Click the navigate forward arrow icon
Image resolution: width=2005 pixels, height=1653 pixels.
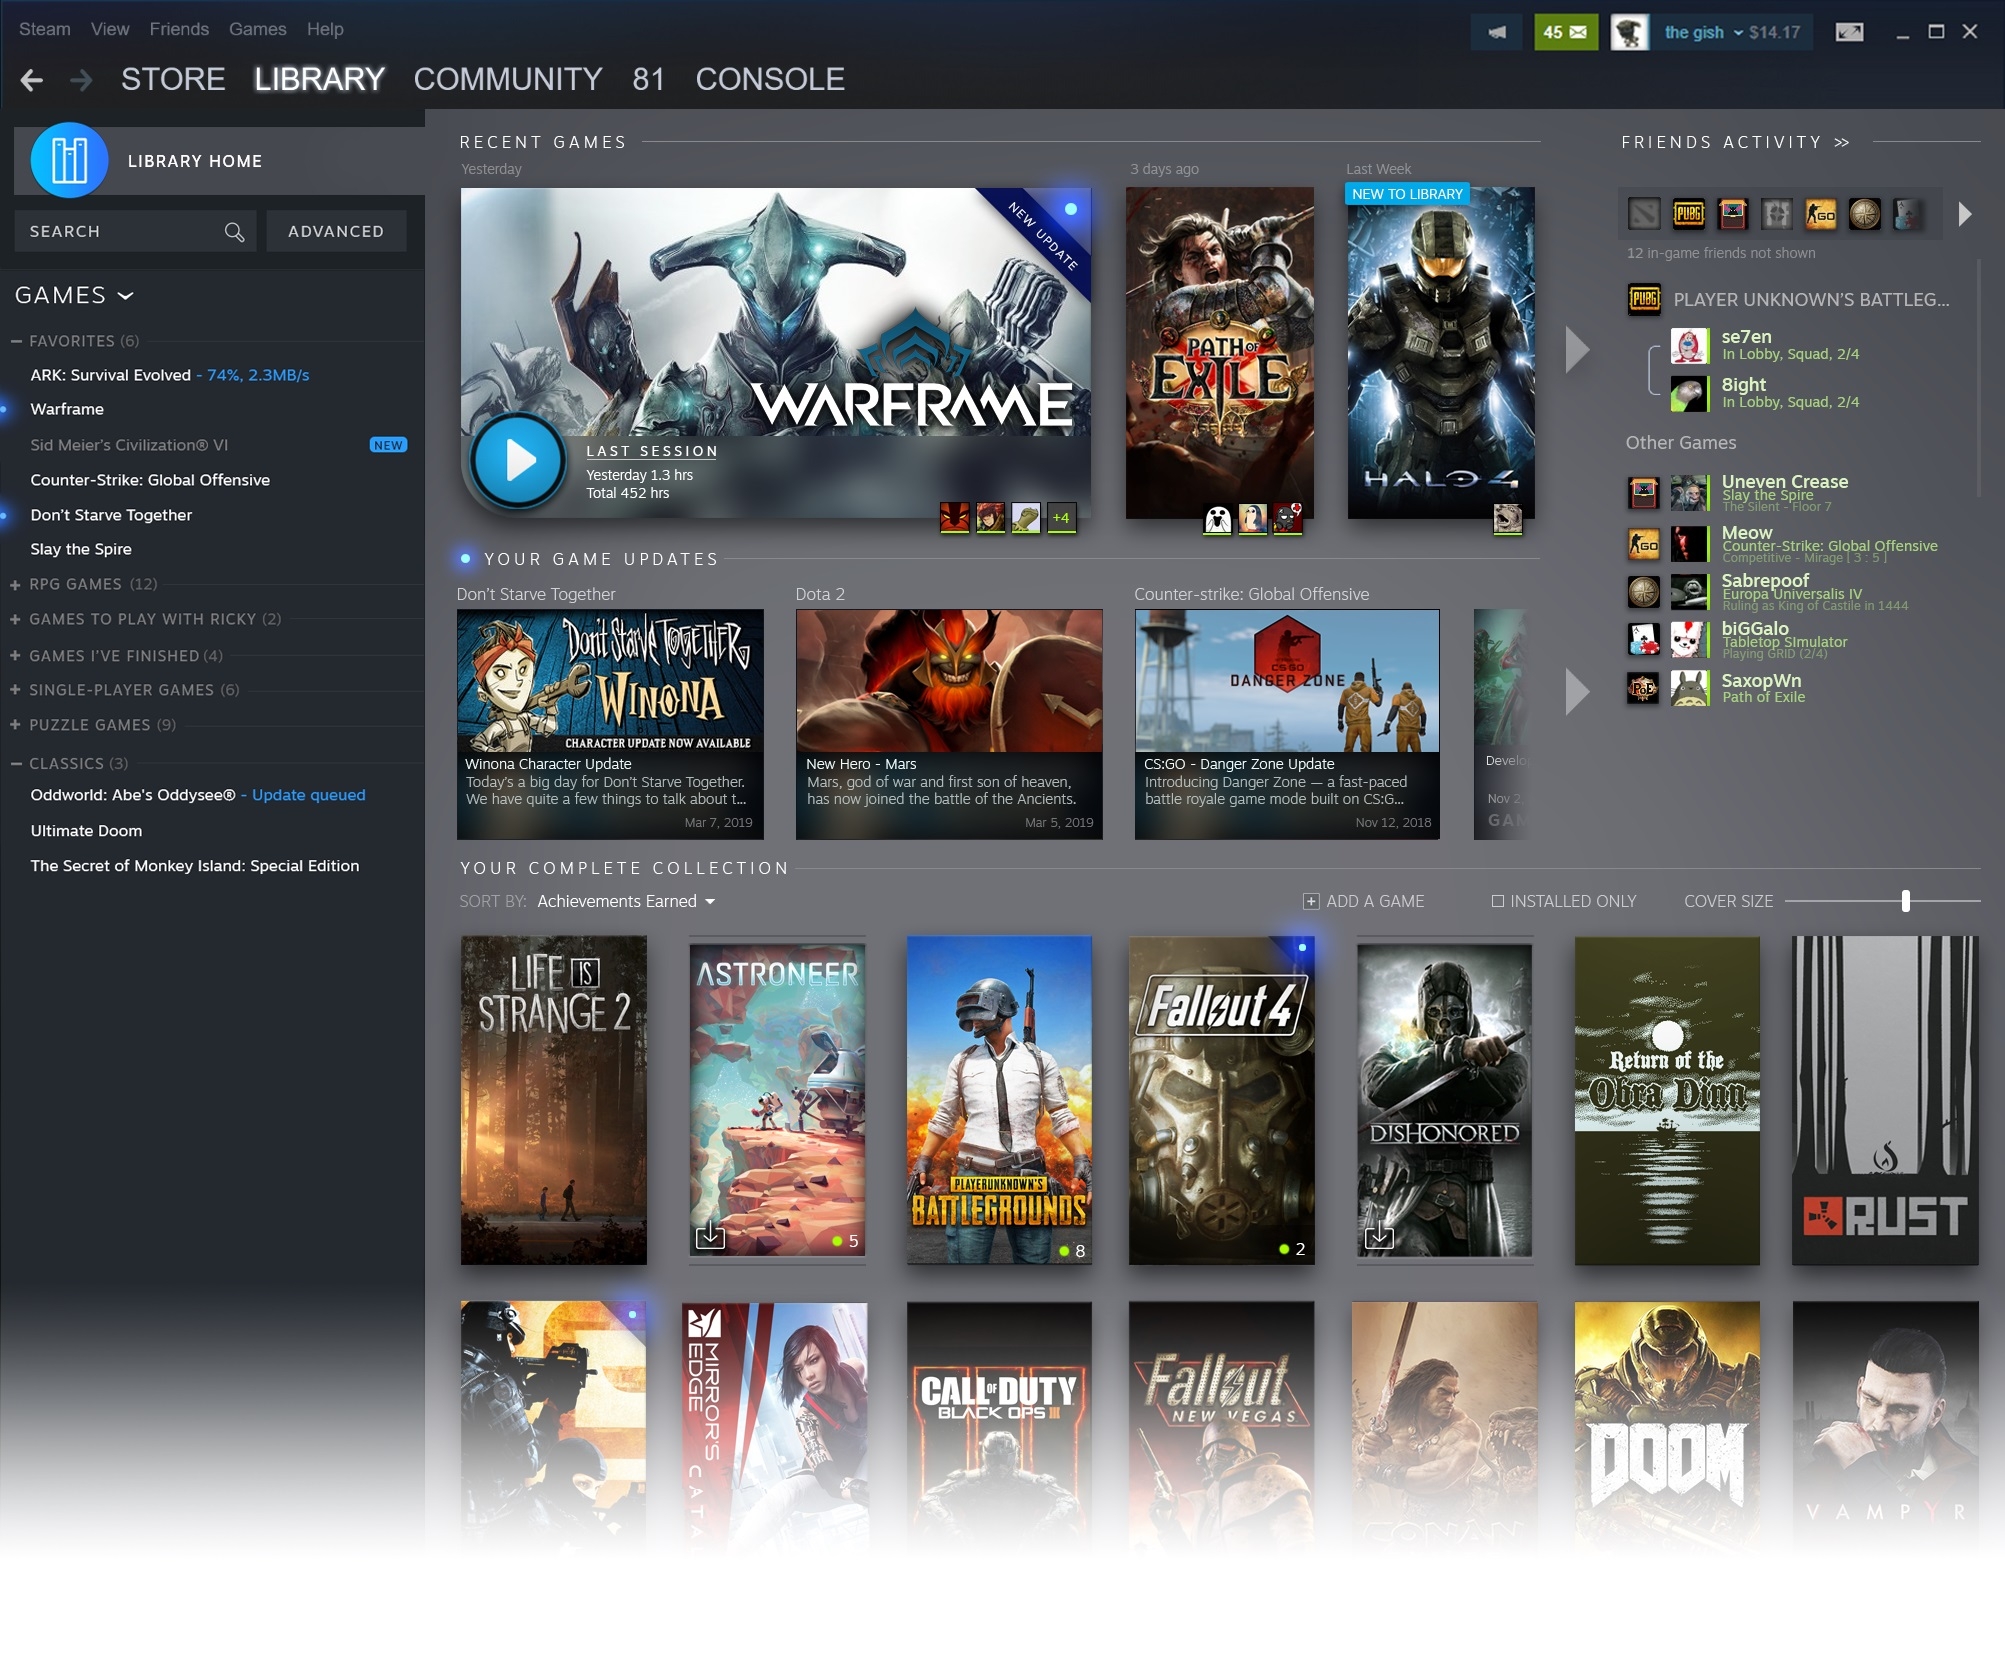[80, 80]
